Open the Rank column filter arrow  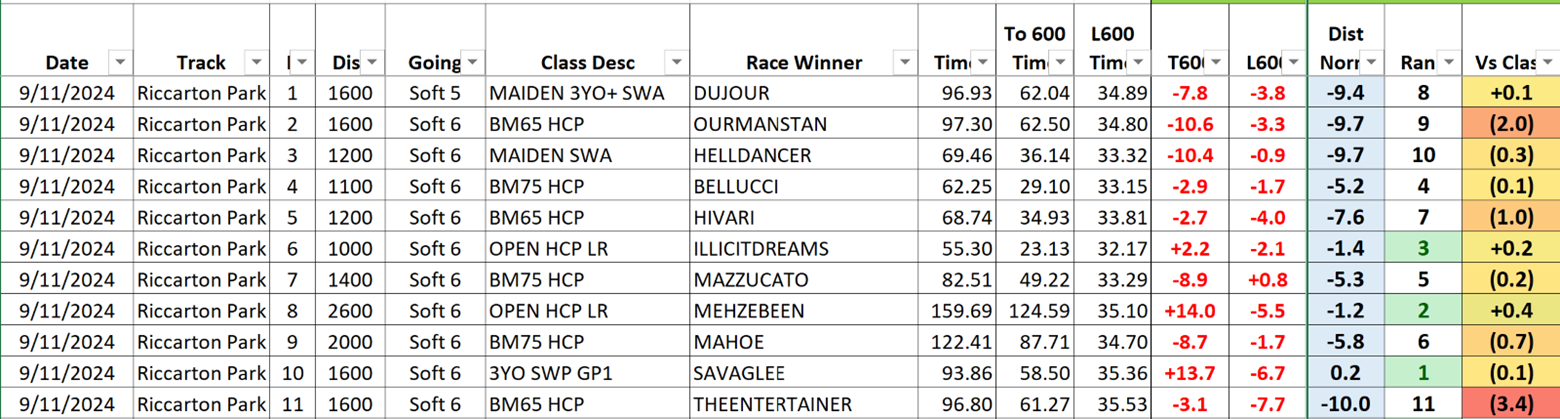pos(1446,62)
